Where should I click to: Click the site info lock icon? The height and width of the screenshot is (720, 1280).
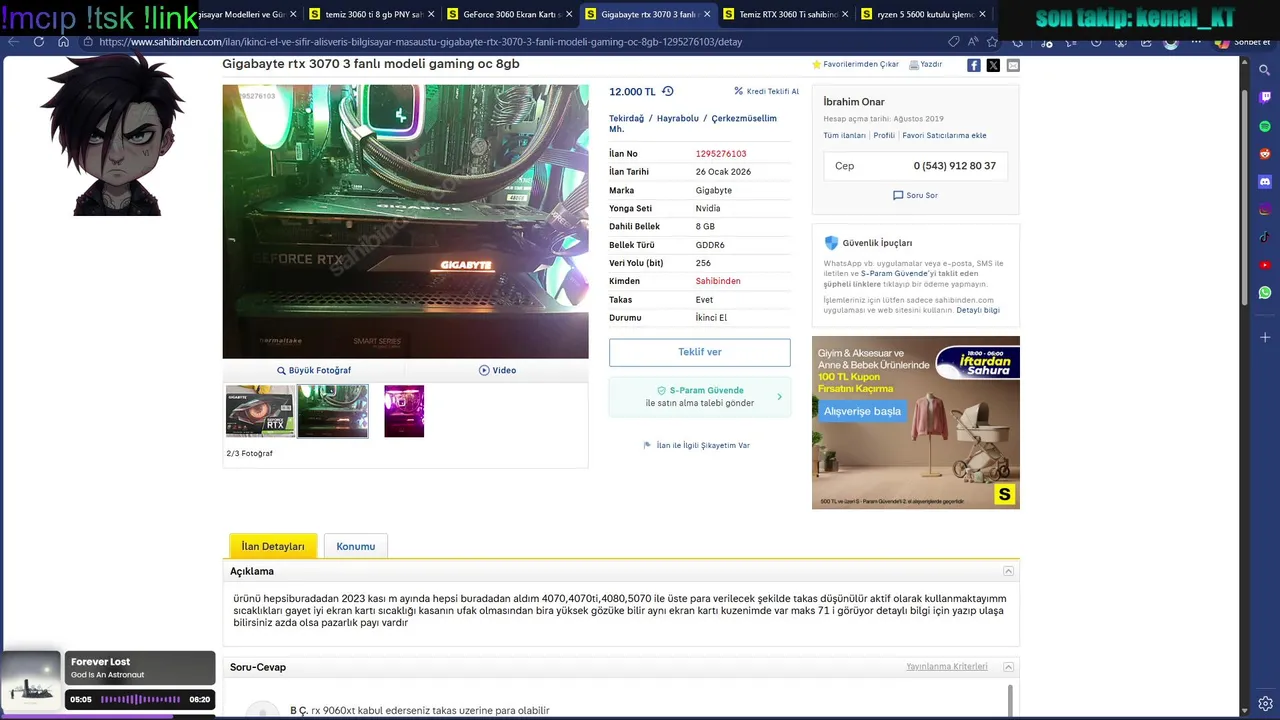click(x=88, y=42)
